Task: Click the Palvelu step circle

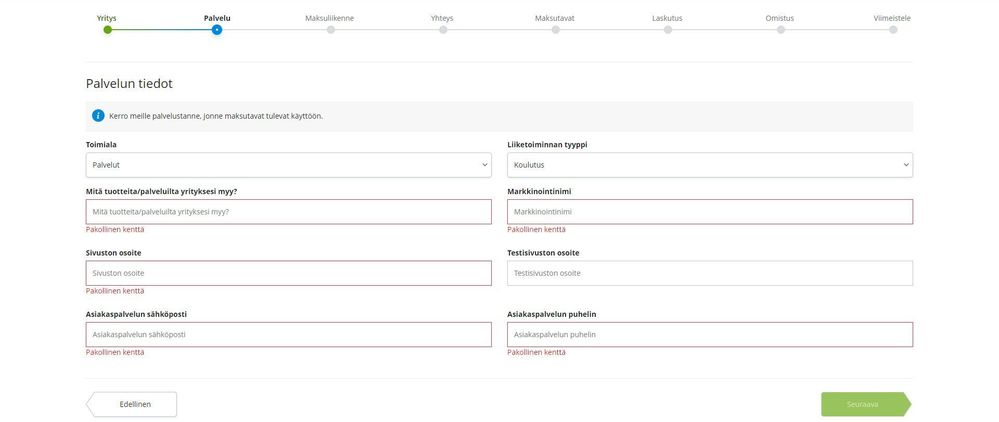Action: (x=217, y=29)
